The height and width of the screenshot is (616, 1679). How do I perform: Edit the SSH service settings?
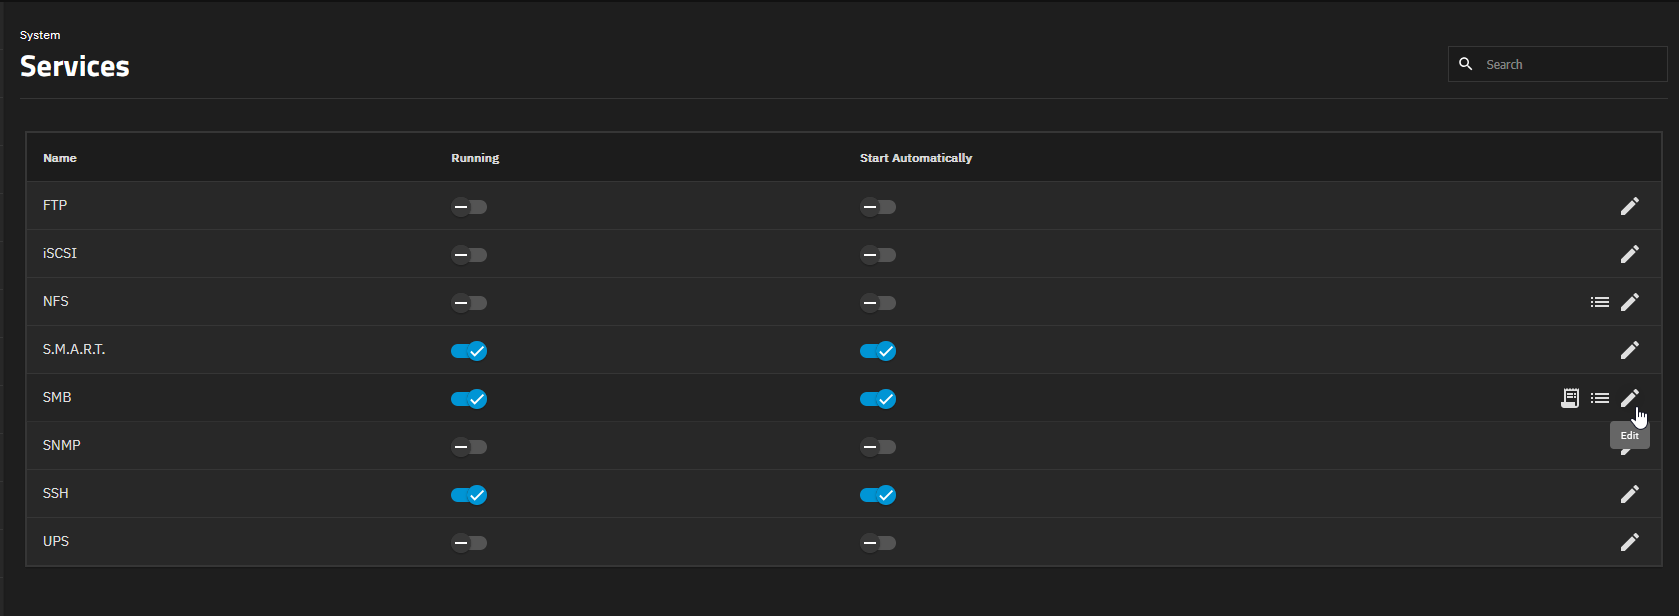tap(1629, 494)
